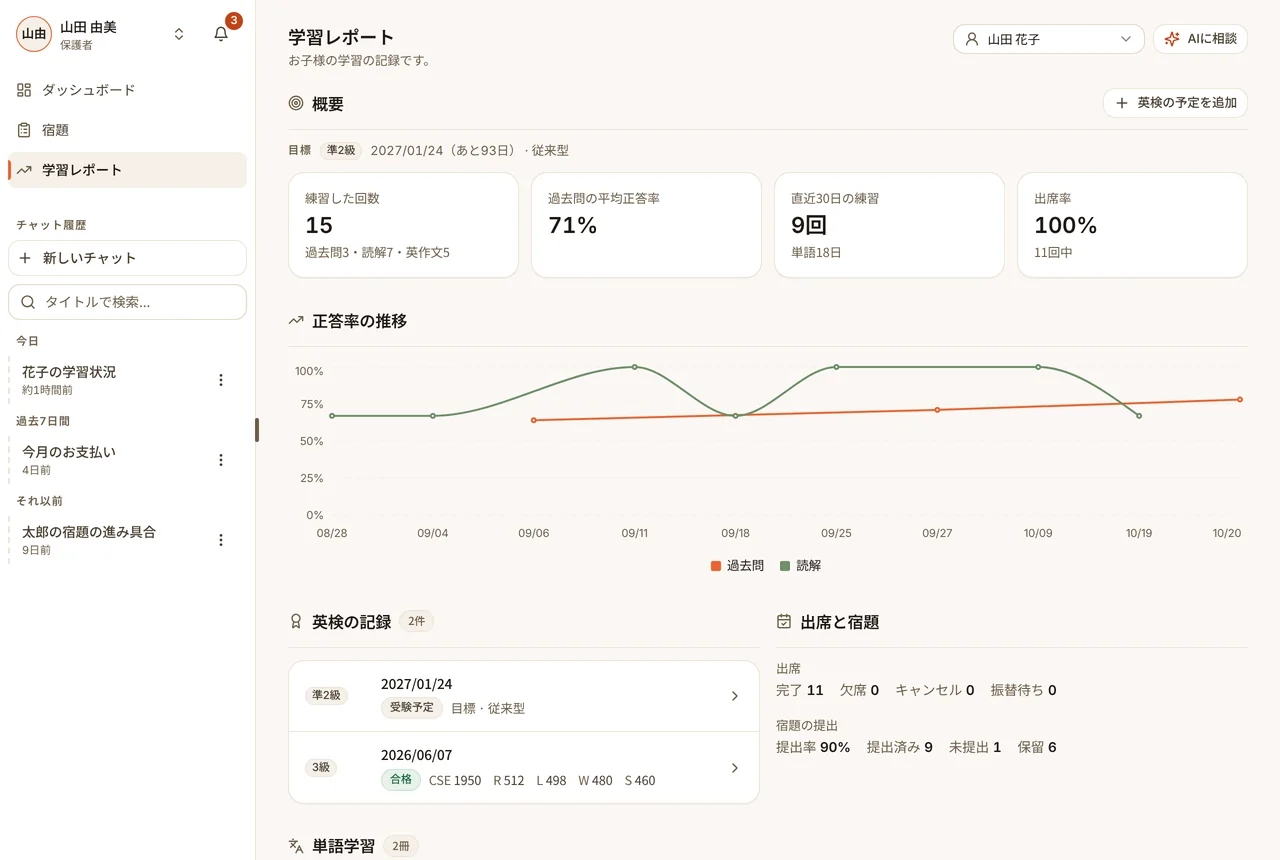Image resolution: width=1280 pixels, height=860 pixels.
Task: Open options menu for 太郎の宿題の進み具合 chat
Action: (x=221, y=540)
